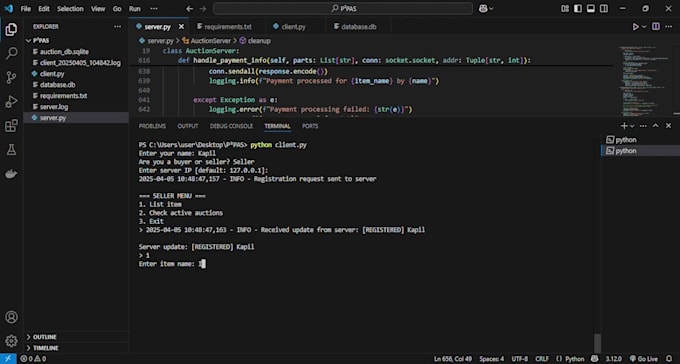
Task: Open new terminal launch profile dropdown
Action: [632, 126]
